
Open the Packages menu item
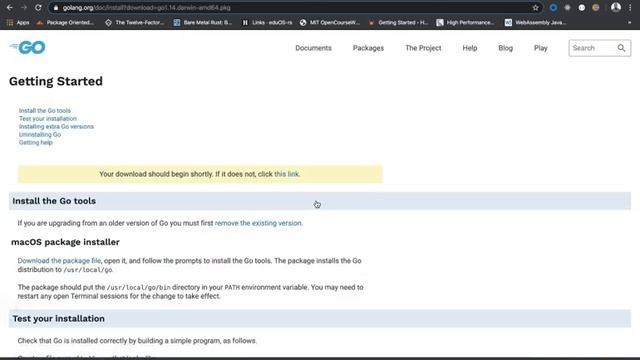tap(368, 48)
